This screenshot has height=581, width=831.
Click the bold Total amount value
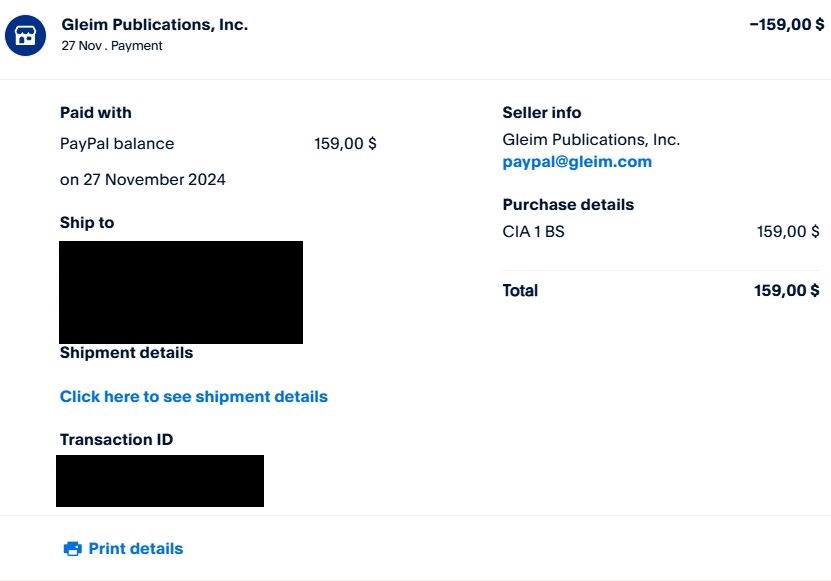[787, 291]
